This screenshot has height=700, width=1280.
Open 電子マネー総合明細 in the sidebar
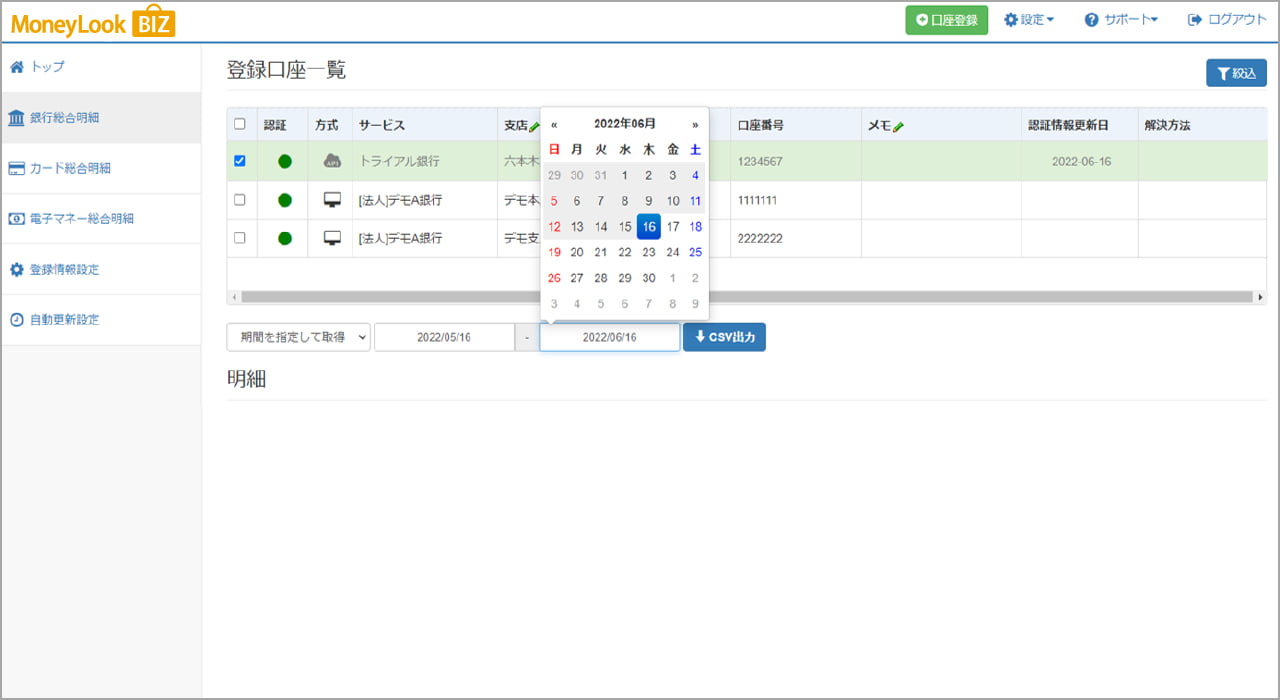pos(100,218)
